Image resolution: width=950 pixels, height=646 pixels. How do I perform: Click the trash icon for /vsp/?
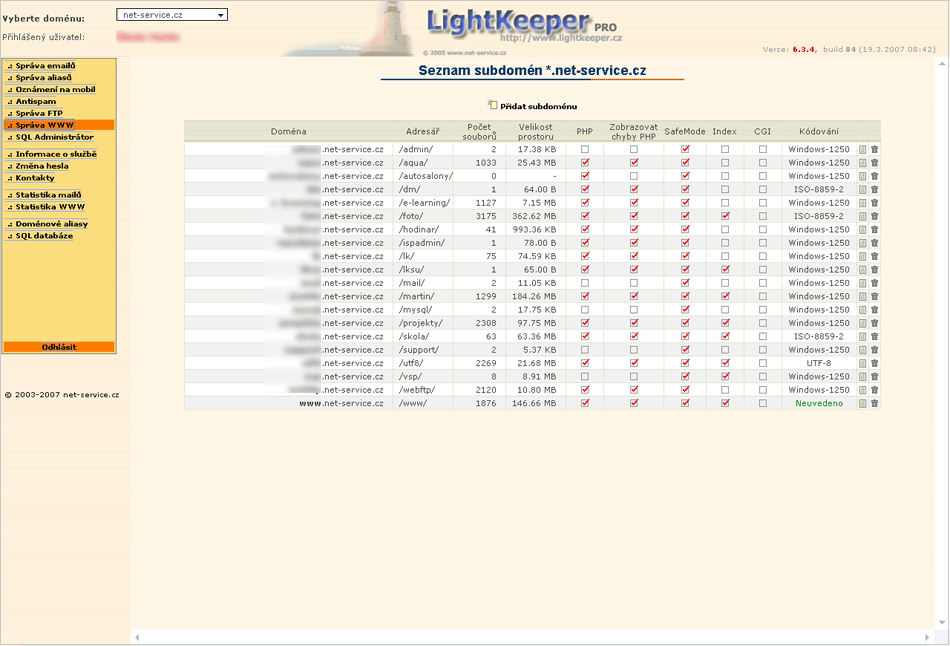(874, 376)
